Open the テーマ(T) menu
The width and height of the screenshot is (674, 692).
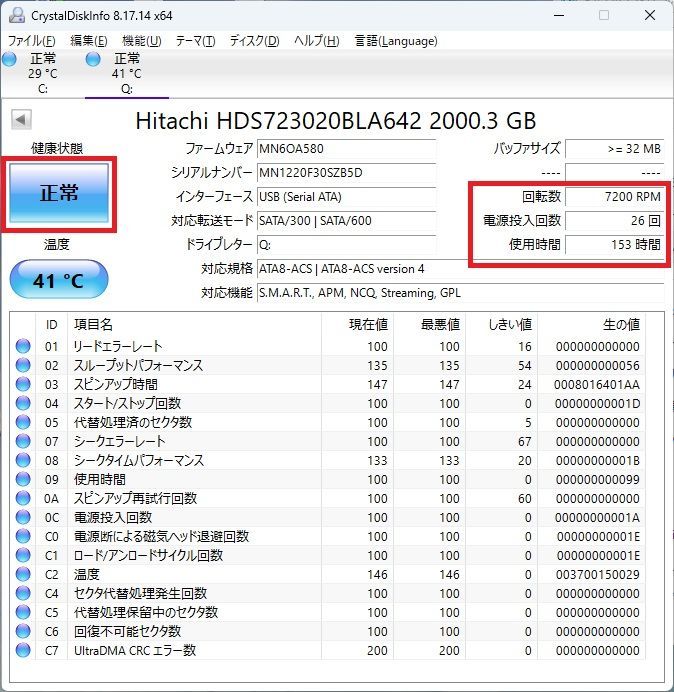196,41
